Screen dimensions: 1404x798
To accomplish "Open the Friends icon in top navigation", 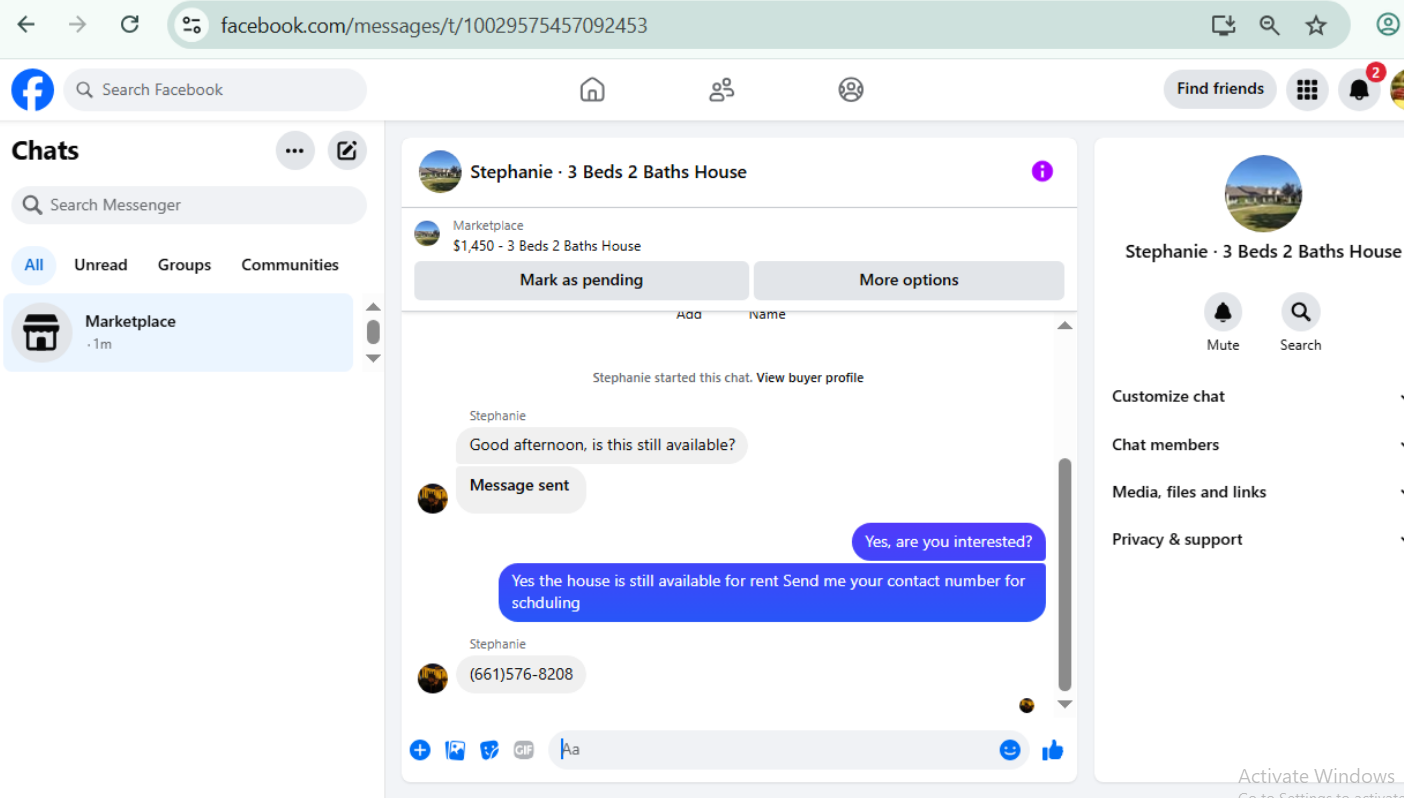I will tap(722, 90).
